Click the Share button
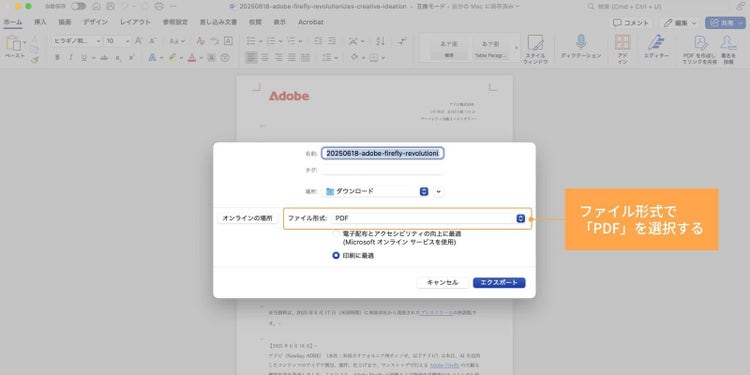750x375 pixels. tap(726, 22)
